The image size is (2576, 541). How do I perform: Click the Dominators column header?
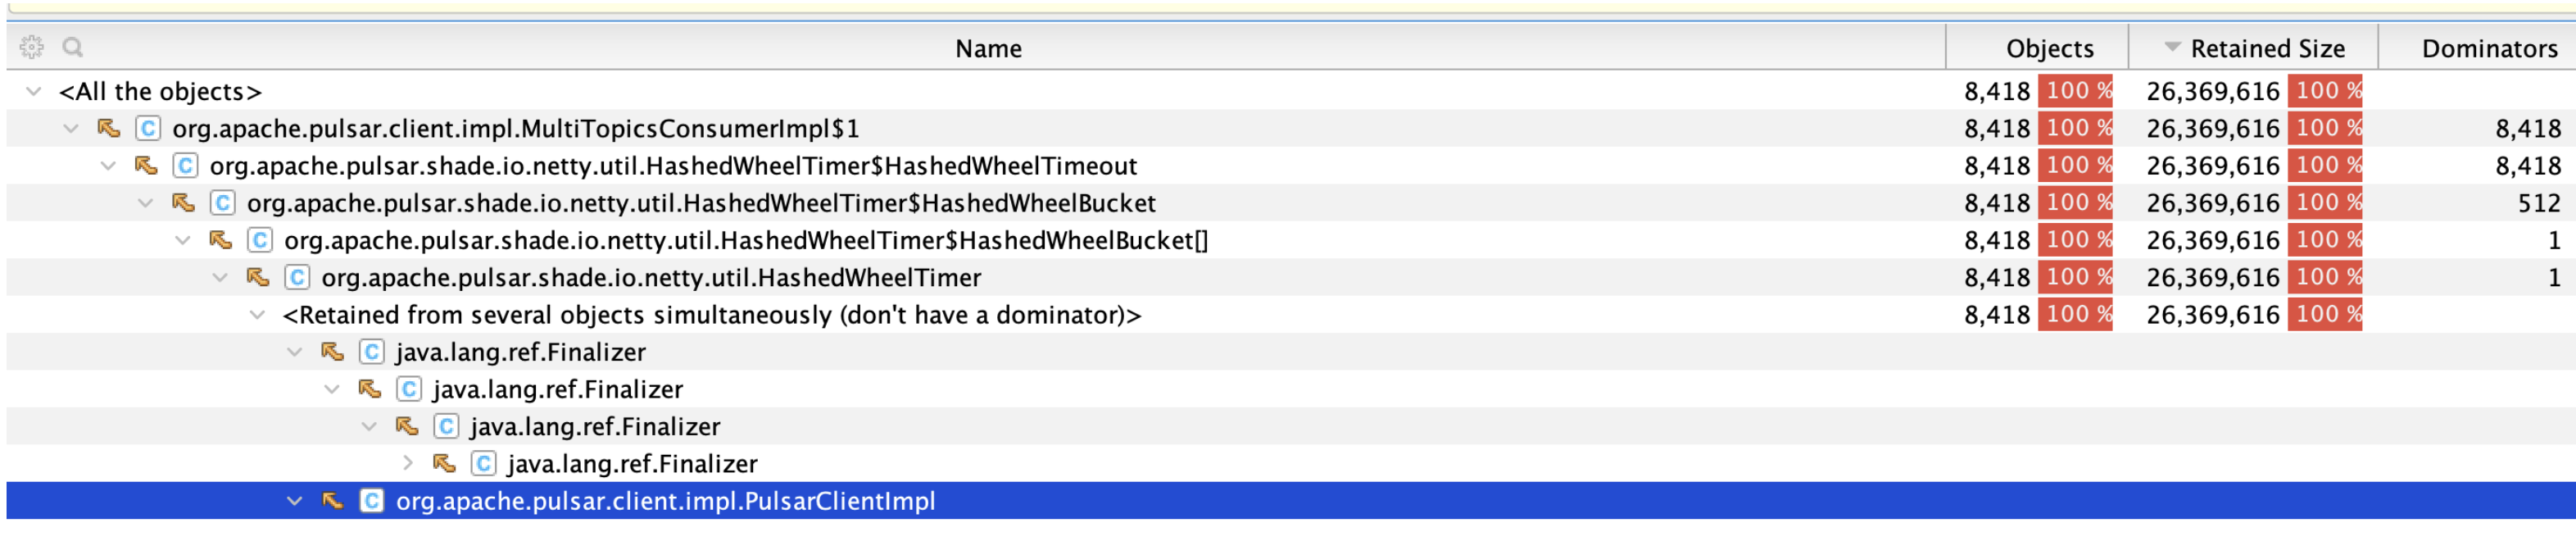pyautogui.click(x=2488, y=47)
